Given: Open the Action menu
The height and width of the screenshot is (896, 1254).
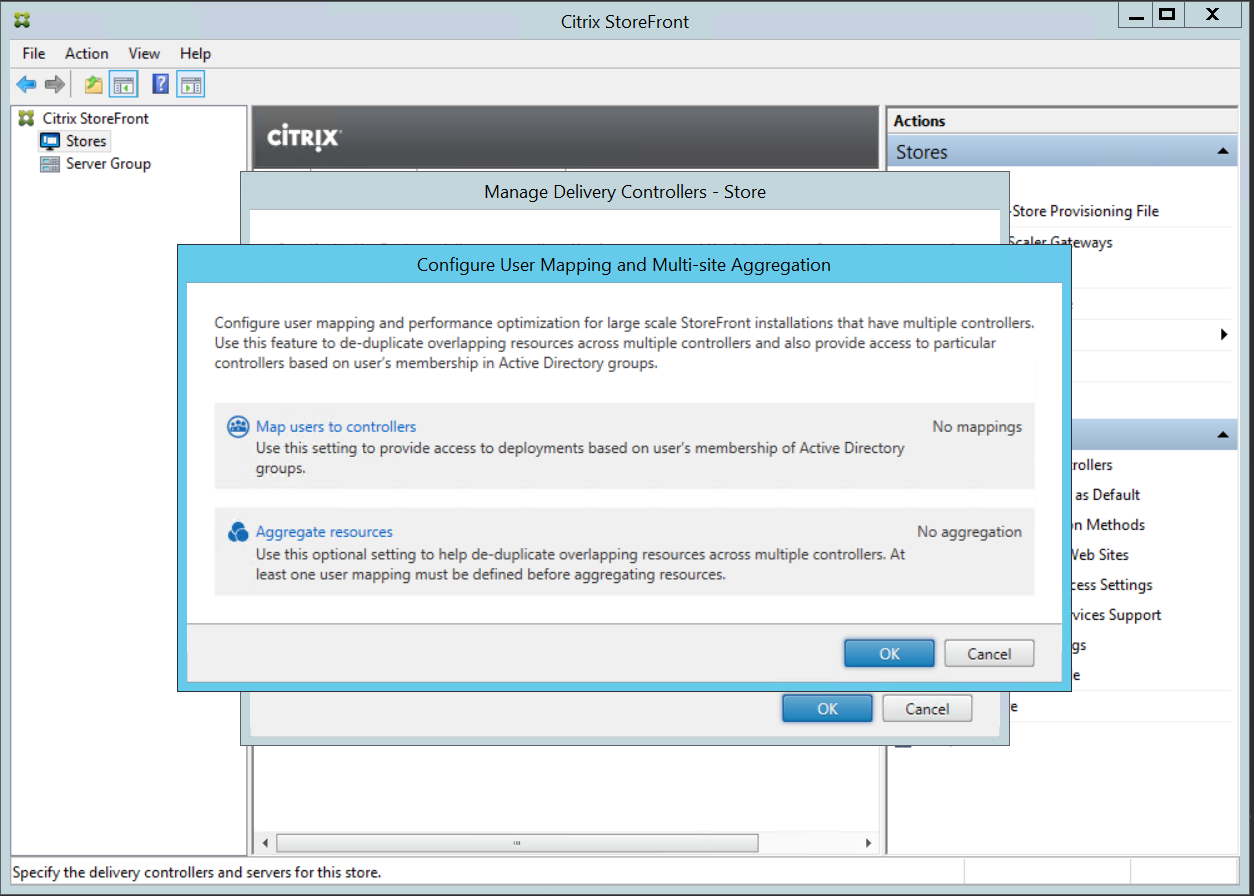Looking at the screenshot, I should coord(87,53).
